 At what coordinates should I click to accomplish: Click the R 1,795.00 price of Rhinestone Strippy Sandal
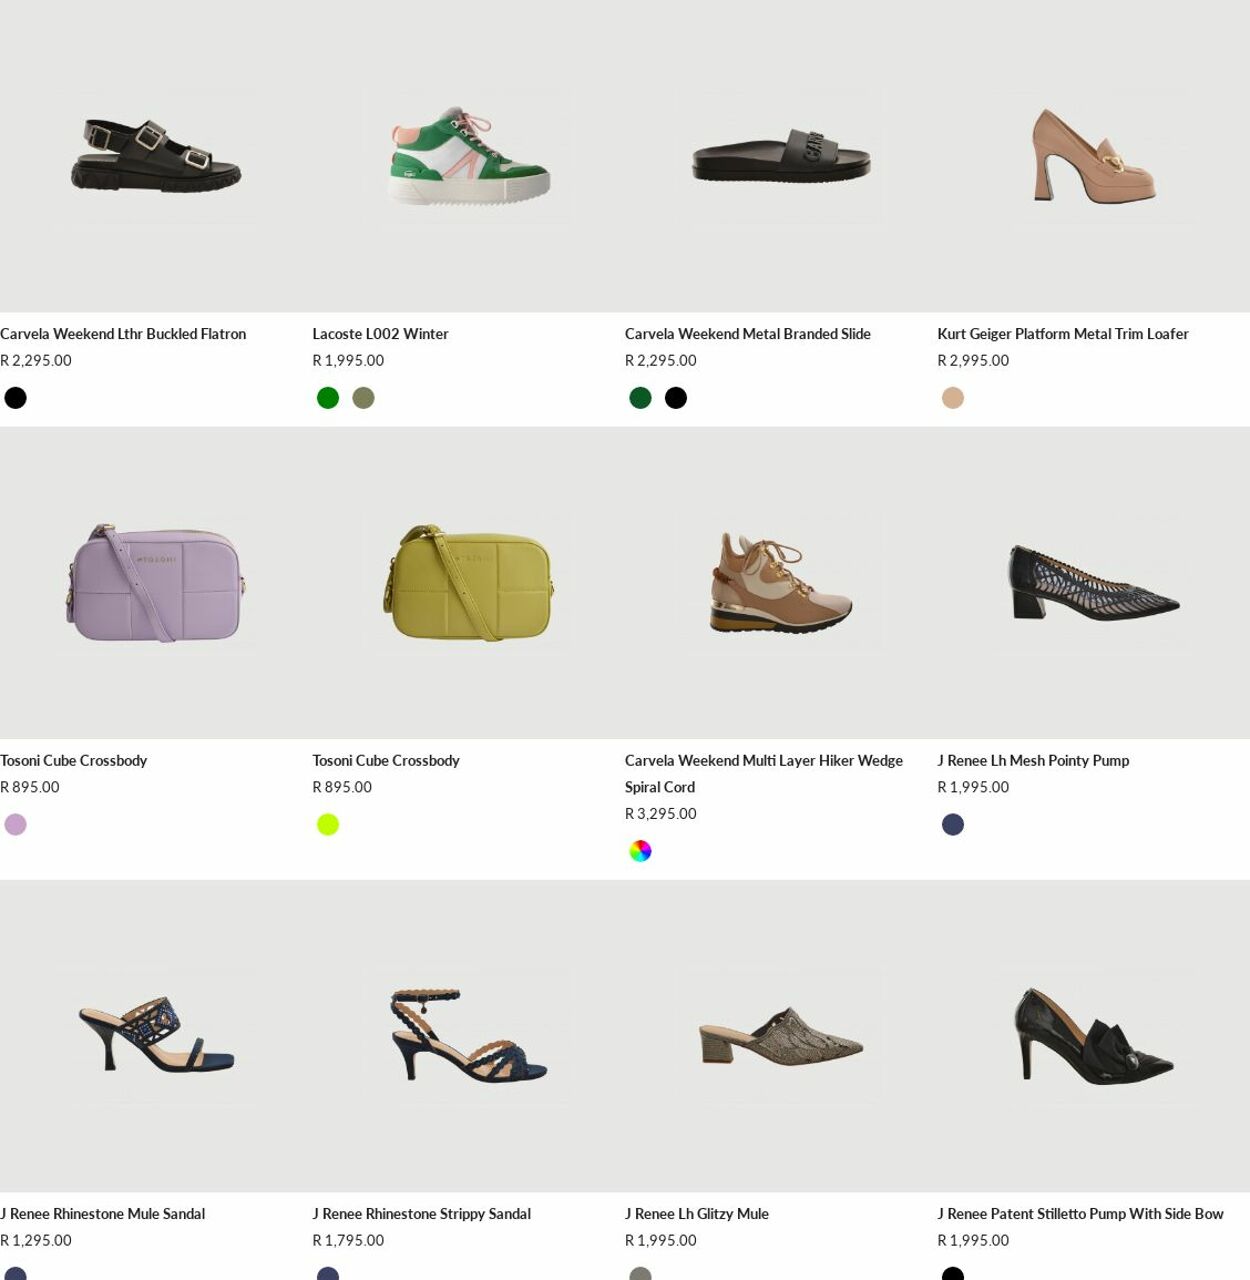pos(348,1241)
